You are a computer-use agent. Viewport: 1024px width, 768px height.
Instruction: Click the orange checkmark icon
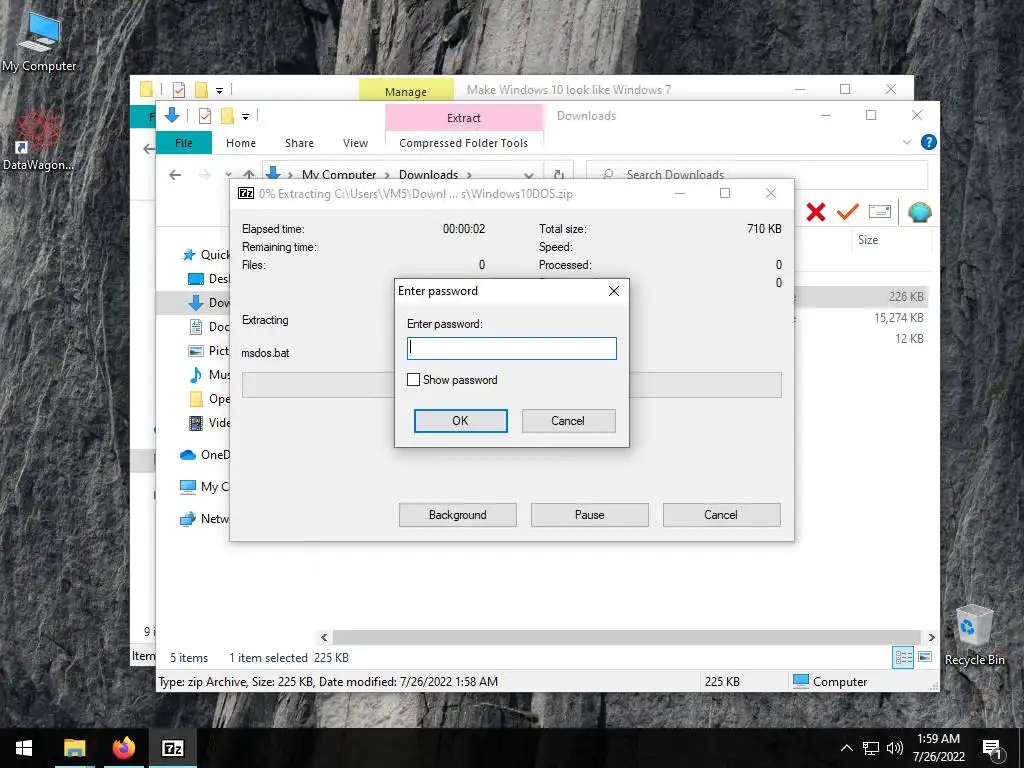pyautogui.click(x=848, y=212)
